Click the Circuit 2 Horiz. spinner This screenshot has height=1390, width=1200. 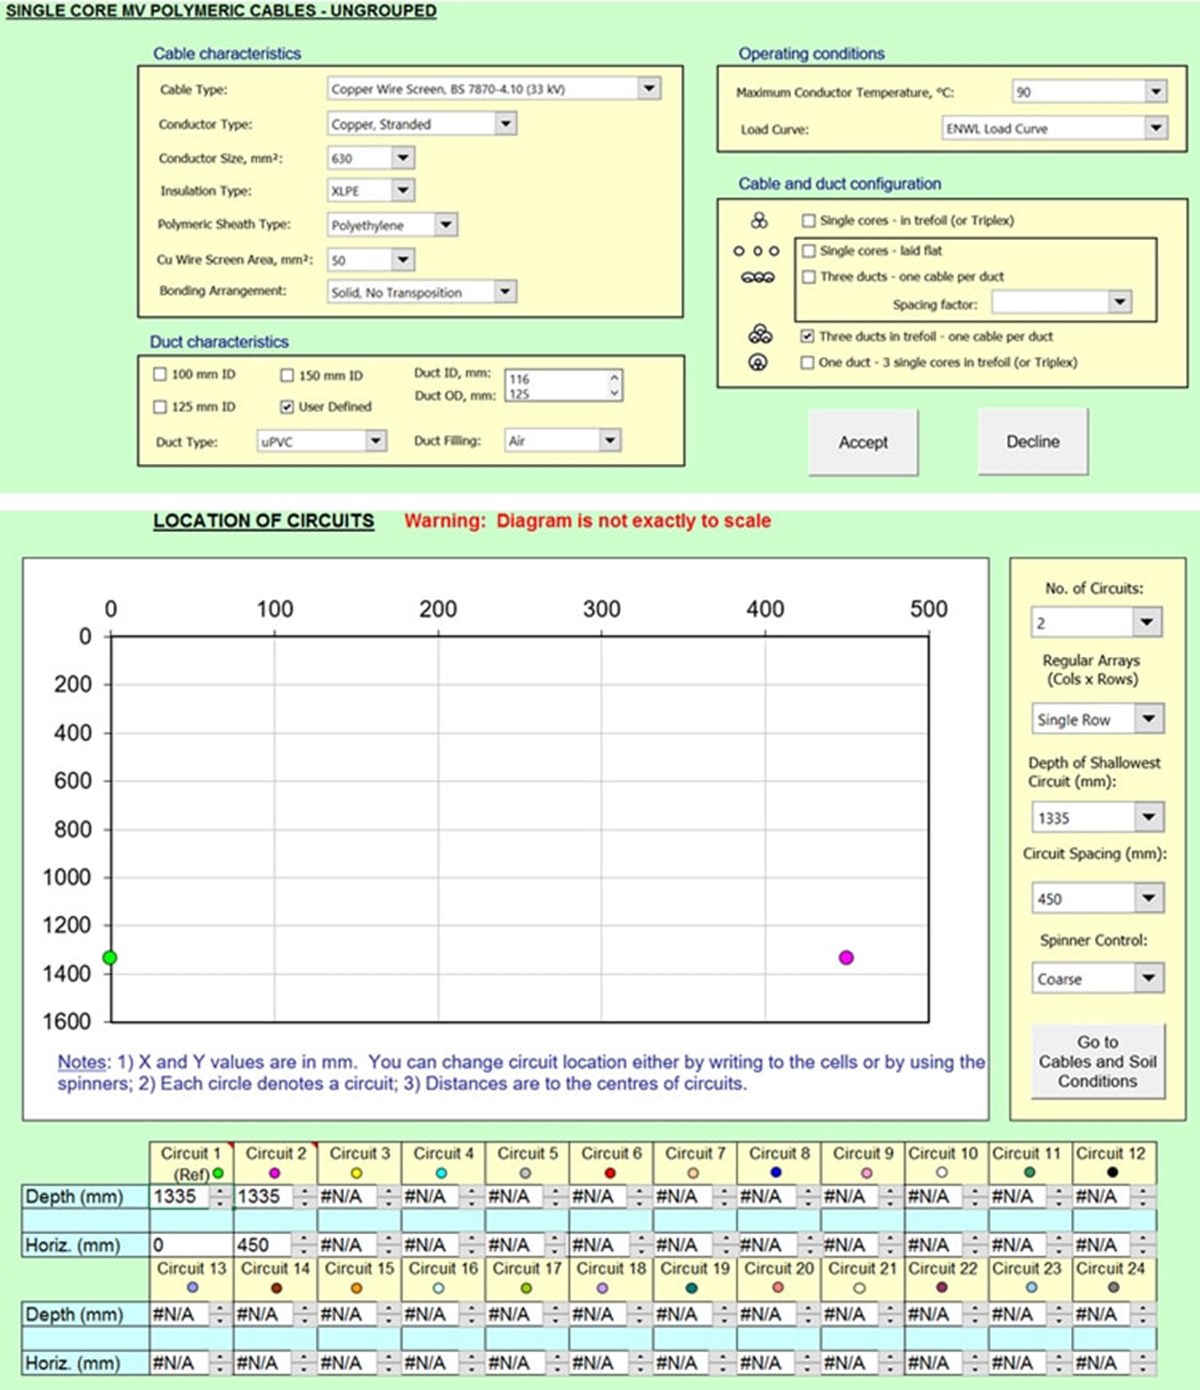point(304,1245)
